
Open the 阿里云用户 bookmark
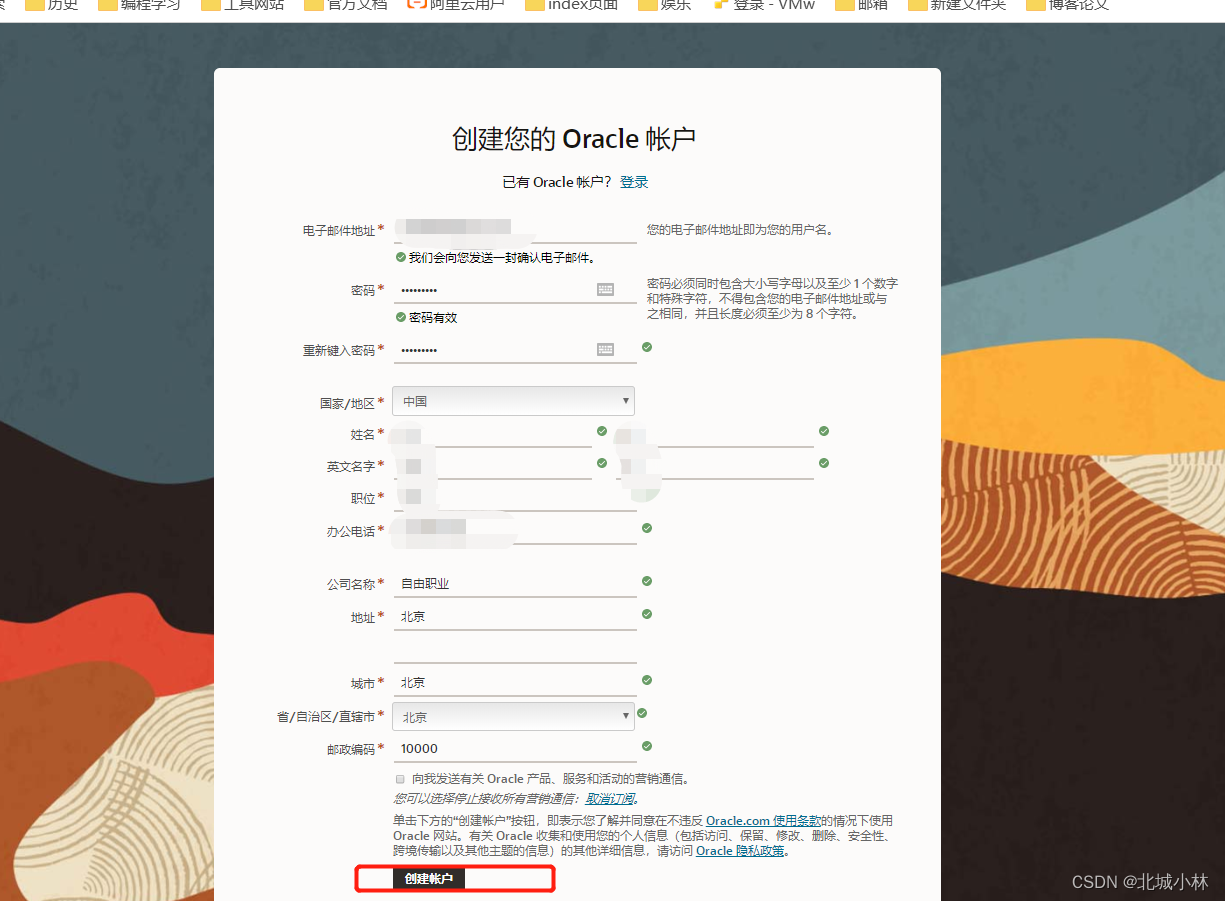[455, 5]
